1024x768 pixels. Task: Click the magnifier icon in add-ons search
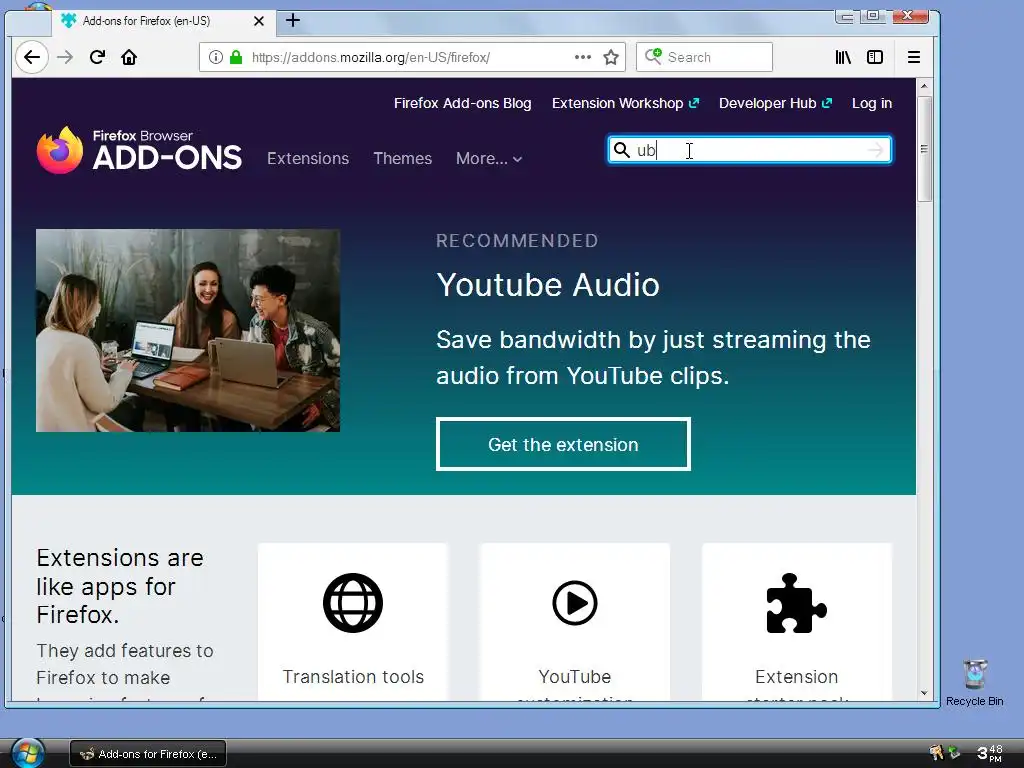[x=622, y=150]
